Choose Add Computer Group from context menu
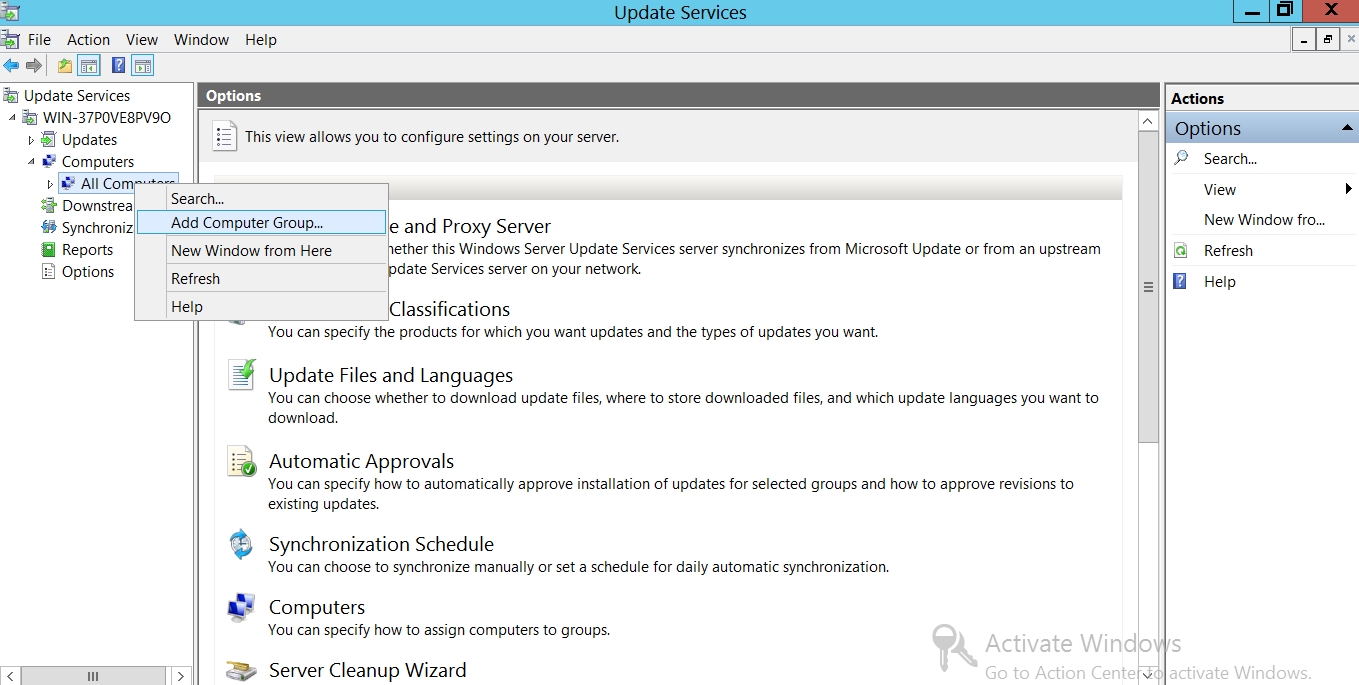Screen dimensions: 1359x685 coord(247,223)
